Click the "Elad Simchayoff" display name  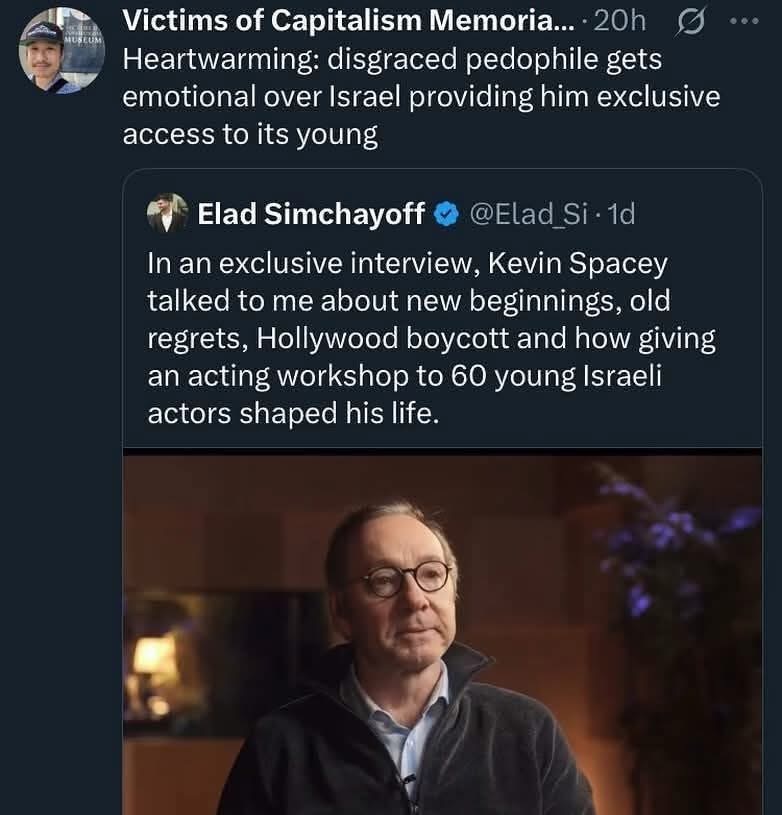tap(311, 214)
